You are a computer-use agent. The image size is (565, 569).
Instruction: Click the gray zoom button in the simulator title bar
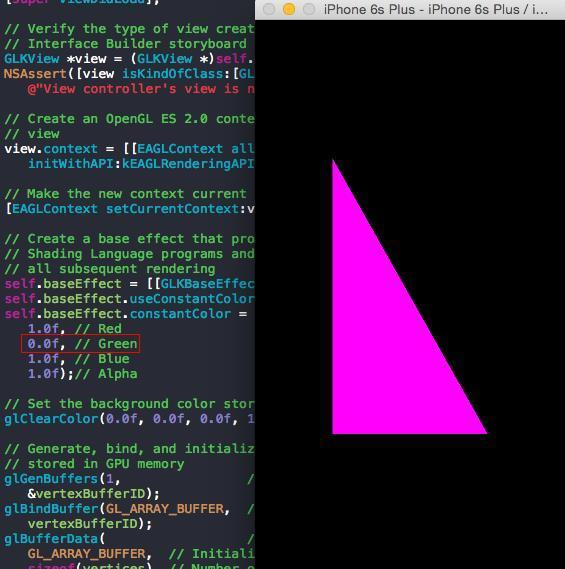pos(309,9)
